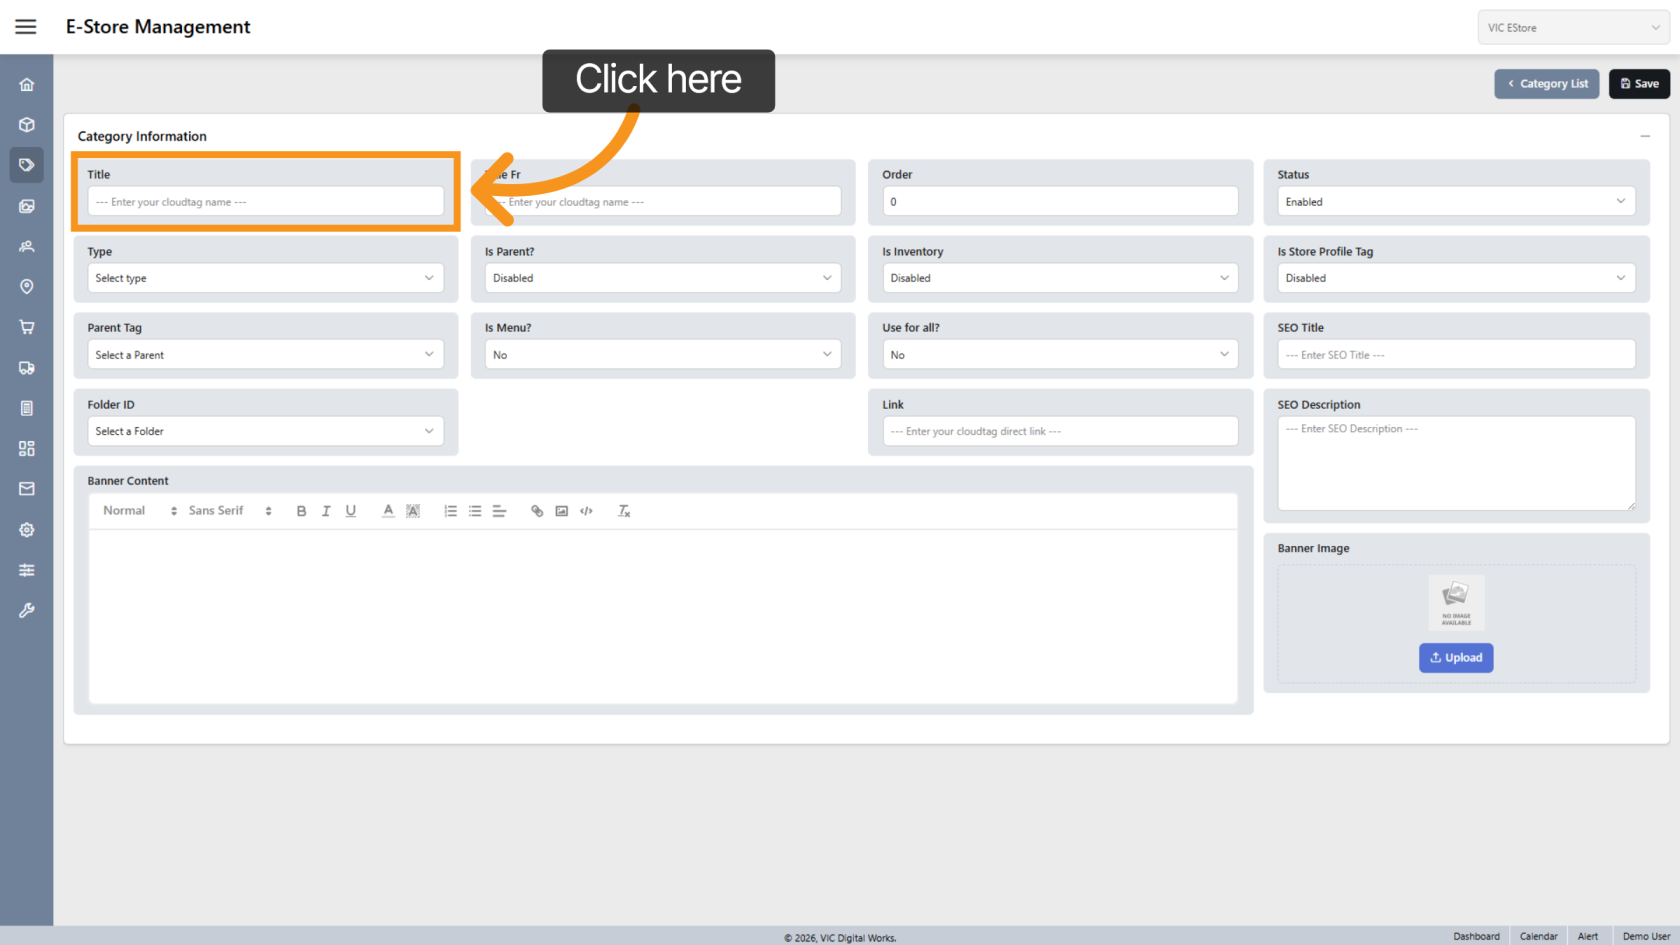
Task: Click the wrench tools sidebar icon
Action: [x=27, y=610]
